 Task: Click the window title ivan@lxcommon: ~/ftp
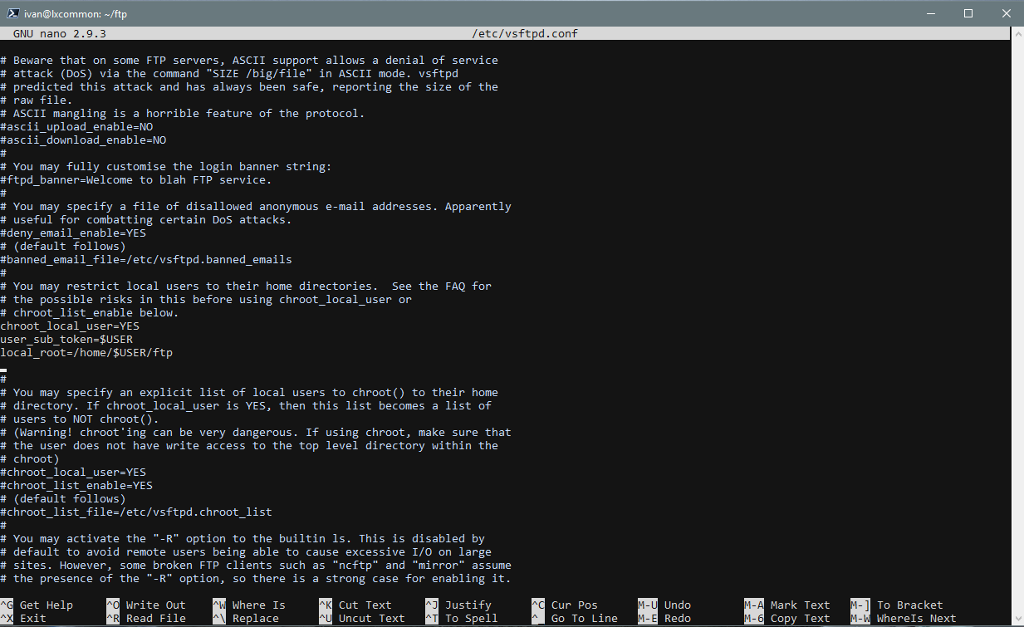click(75, 14)
